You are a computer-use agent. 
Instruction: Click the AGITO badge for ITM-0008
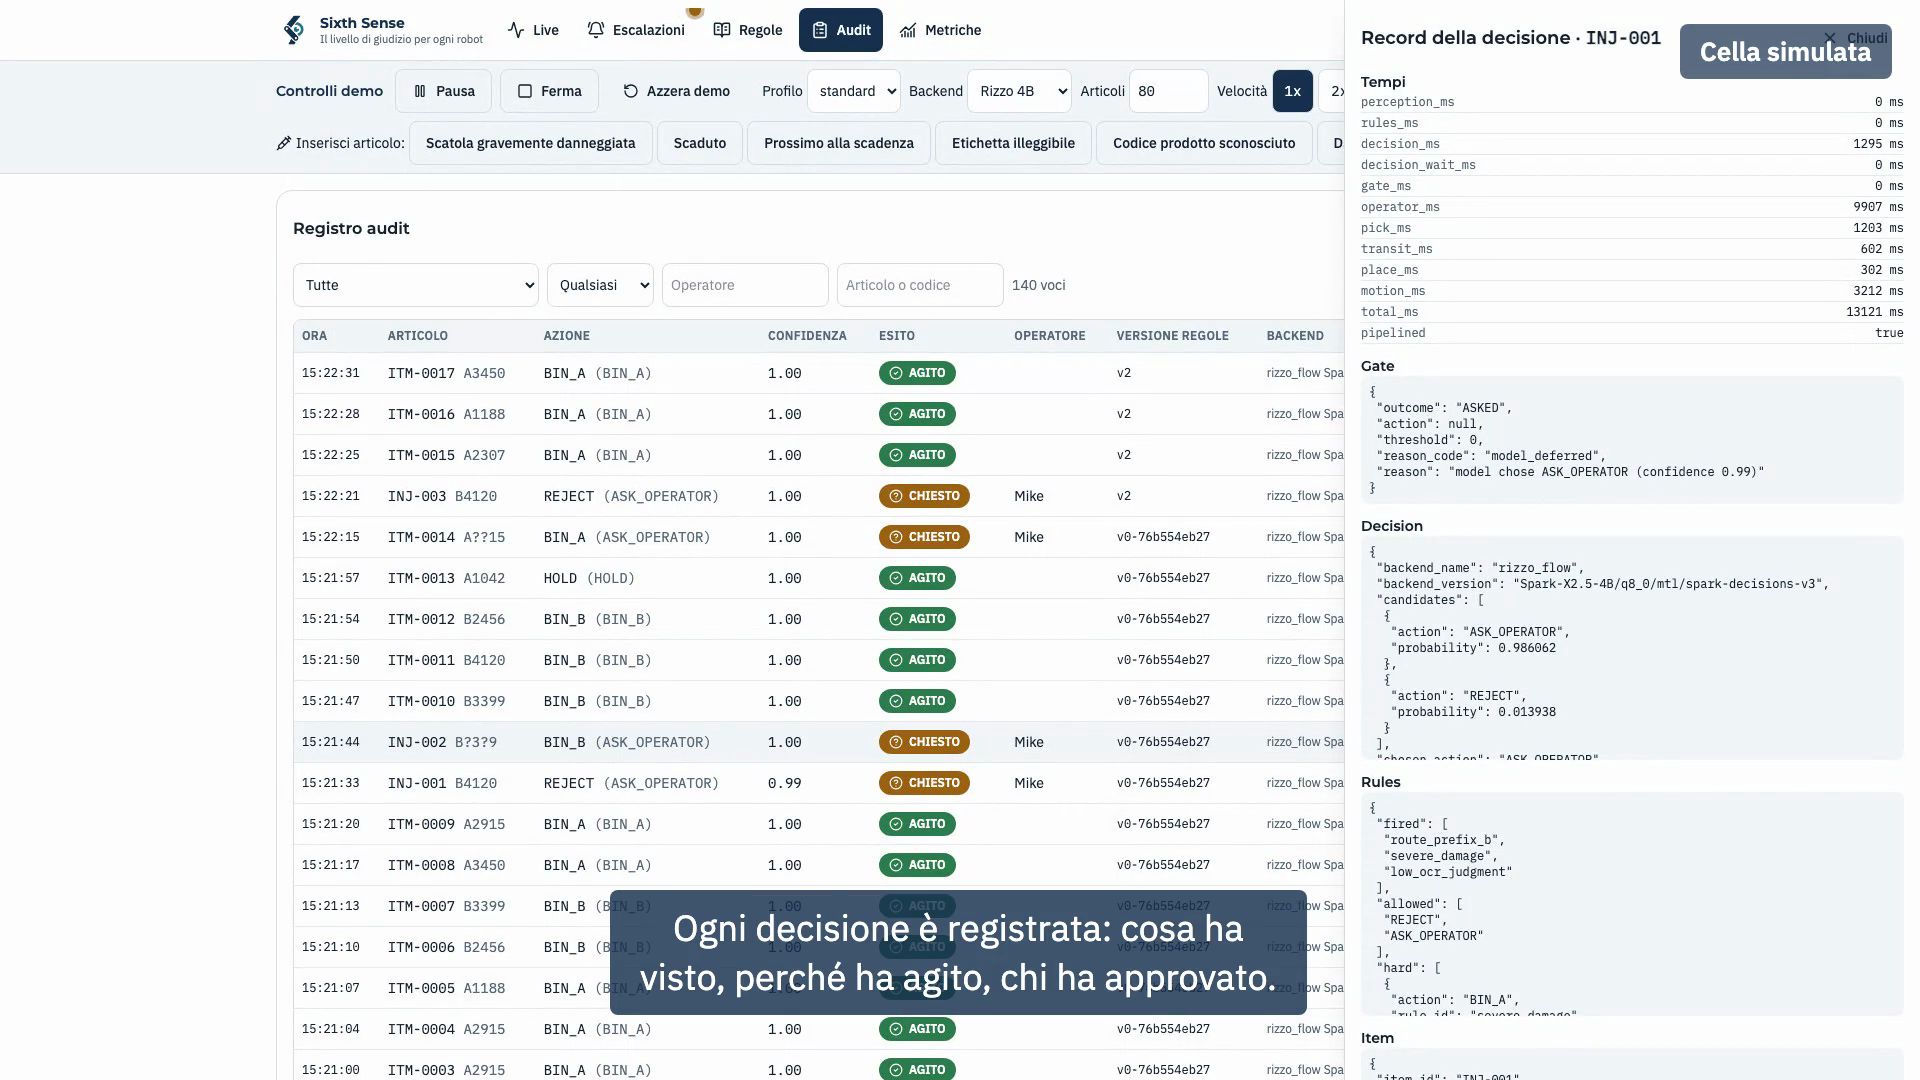(x=917, y=865)
